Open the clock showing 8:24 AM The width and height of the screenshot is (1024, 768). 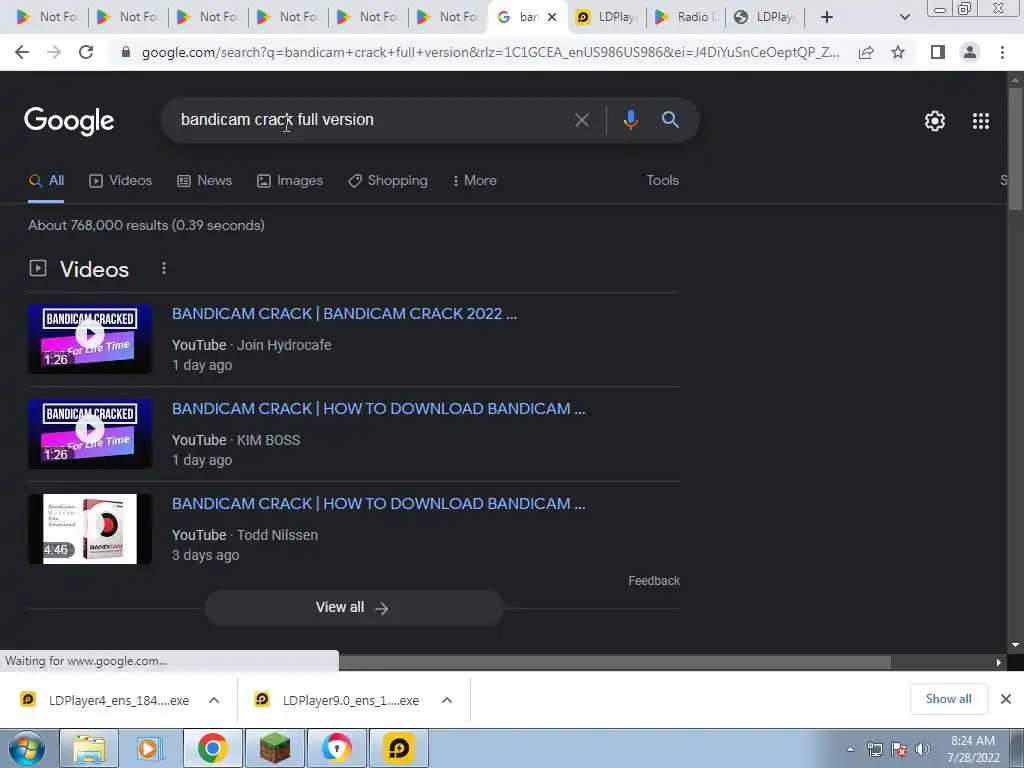[x=973, y=749]
